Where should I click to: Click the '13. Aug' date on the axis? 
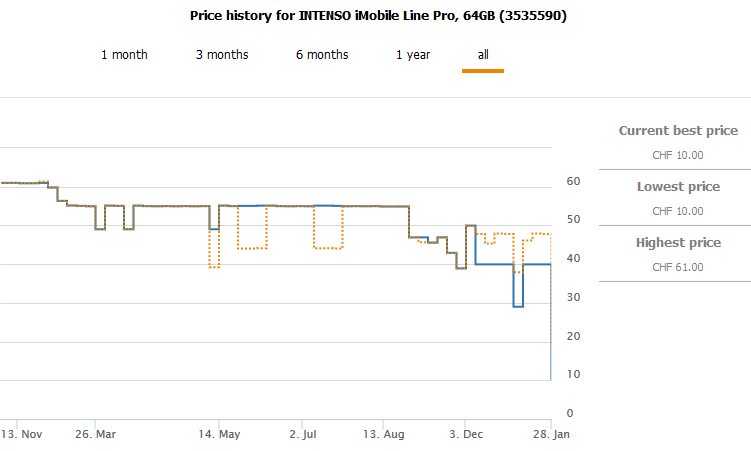coord(385,435)
